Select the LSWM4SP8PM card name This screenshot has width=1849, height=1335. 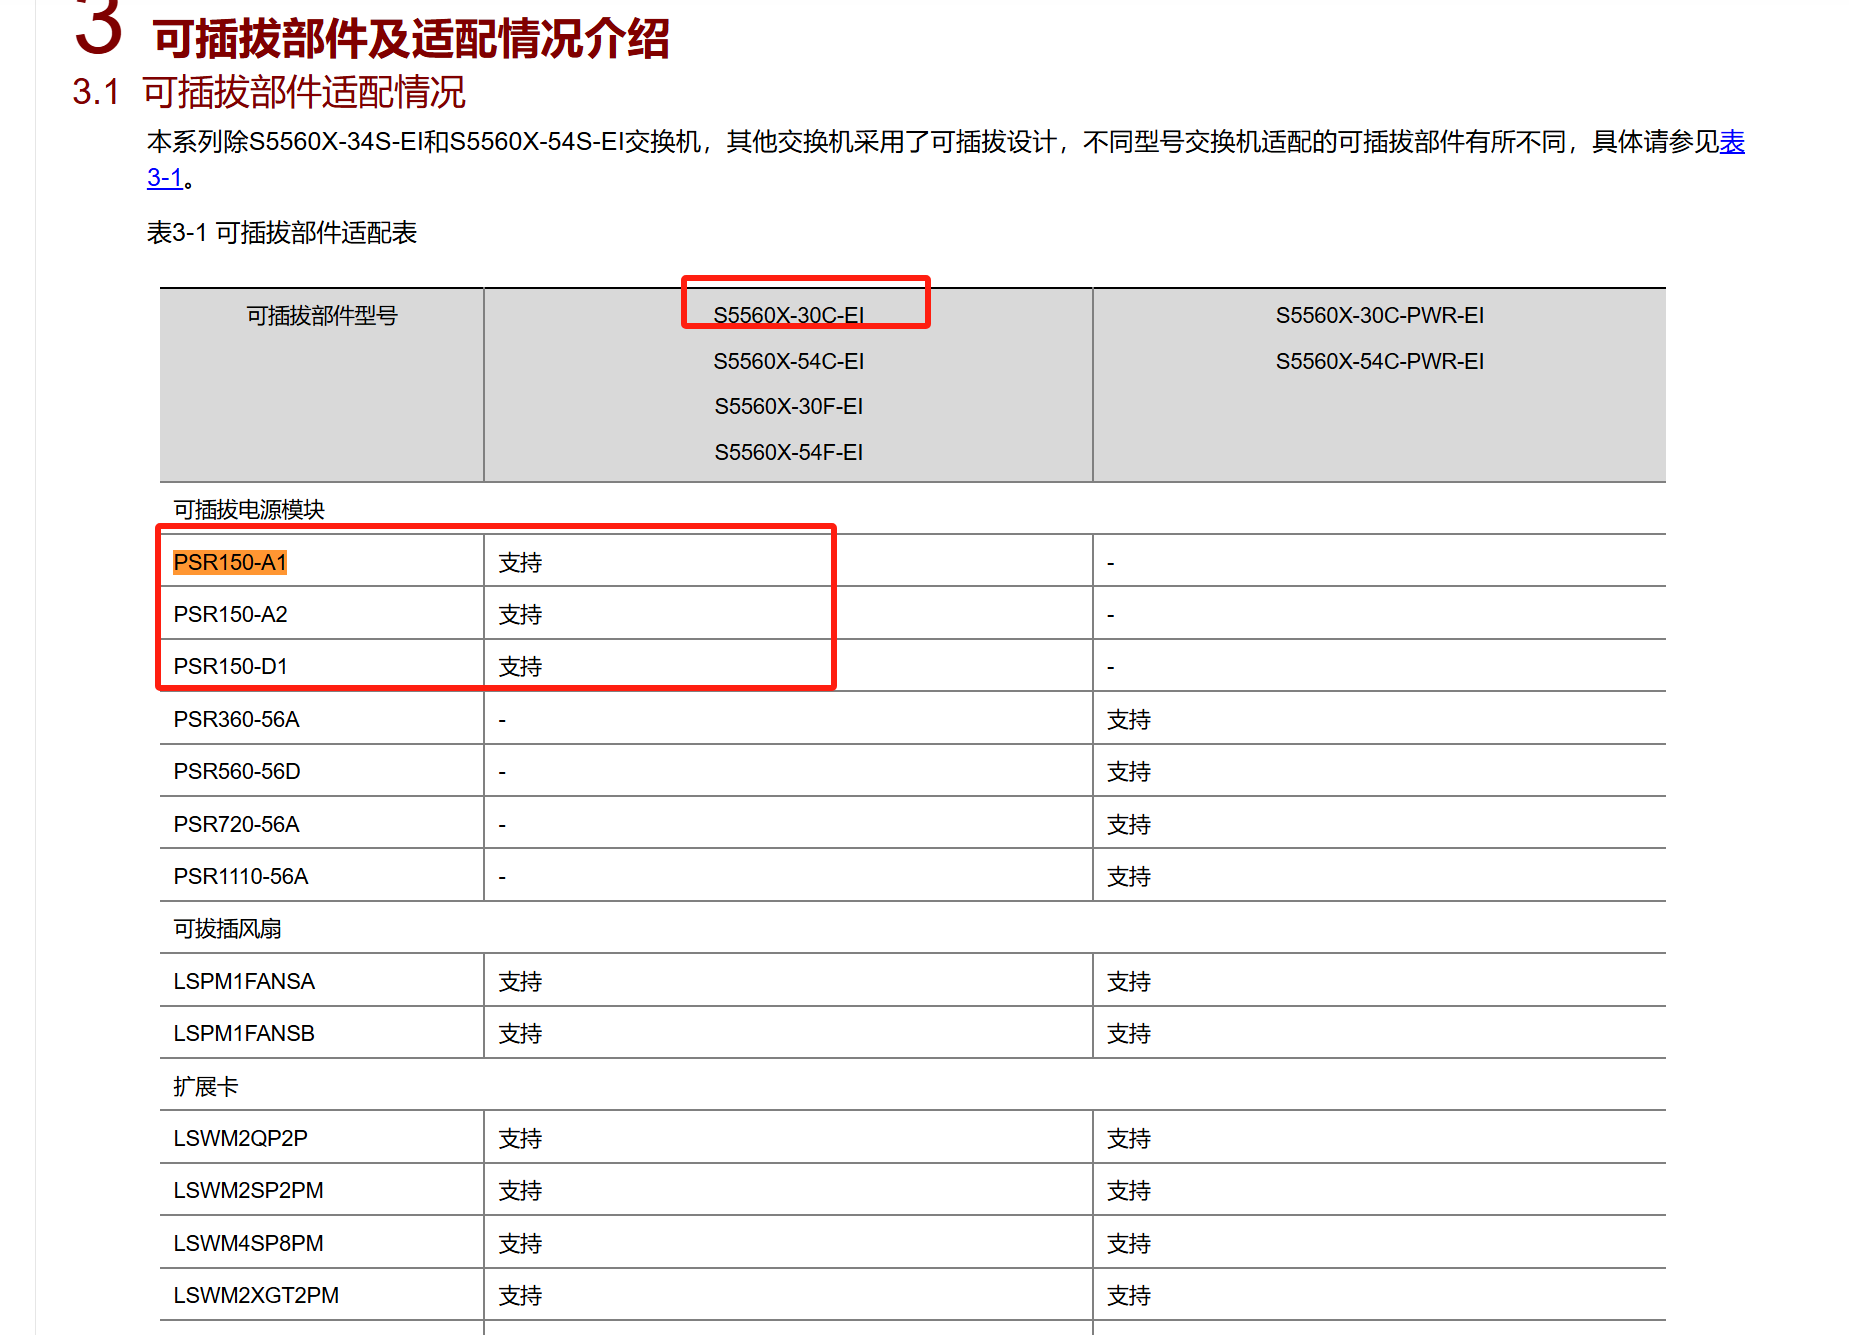point(248,1244)
